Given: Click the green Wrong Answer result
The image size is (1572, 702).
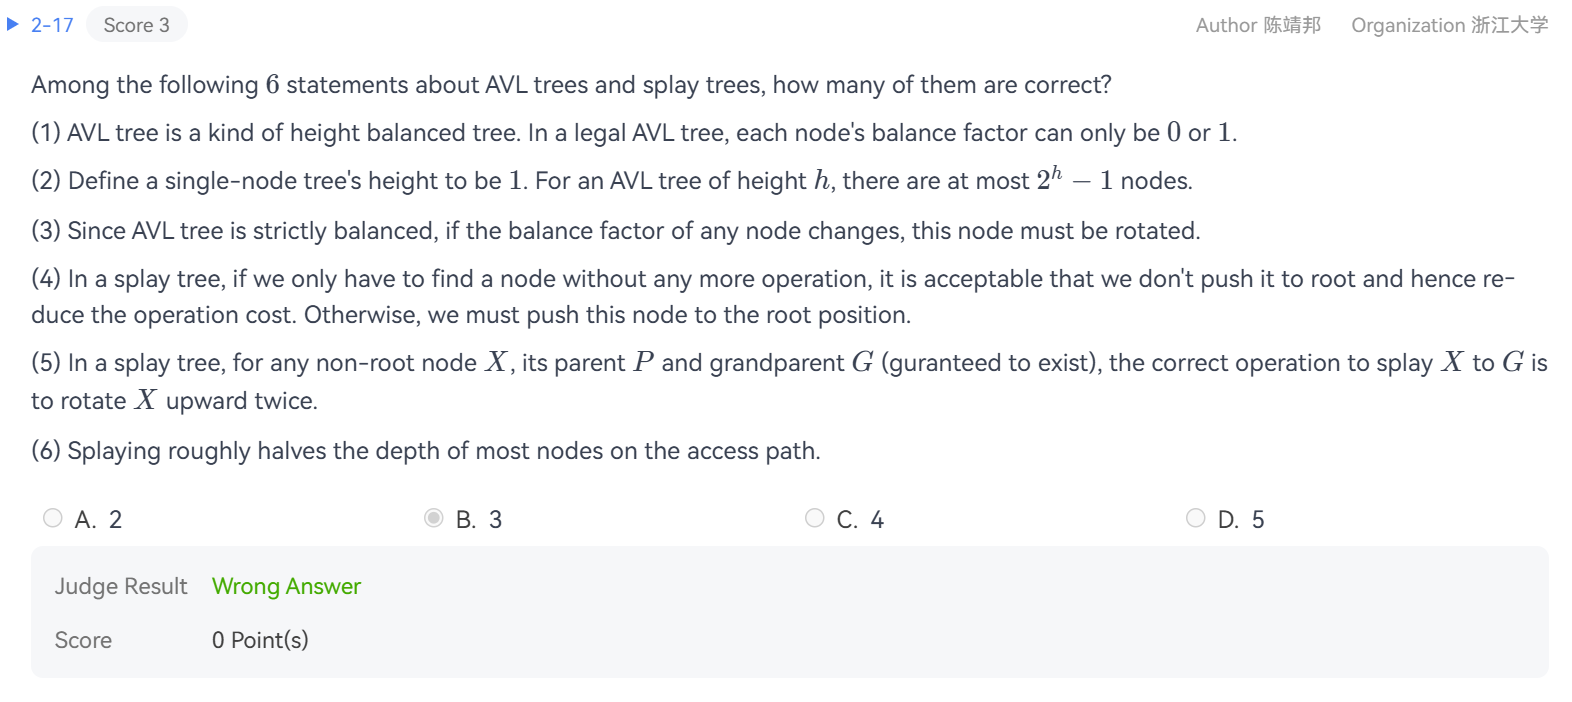Looking at the screenshot, I should pos(286,586).
